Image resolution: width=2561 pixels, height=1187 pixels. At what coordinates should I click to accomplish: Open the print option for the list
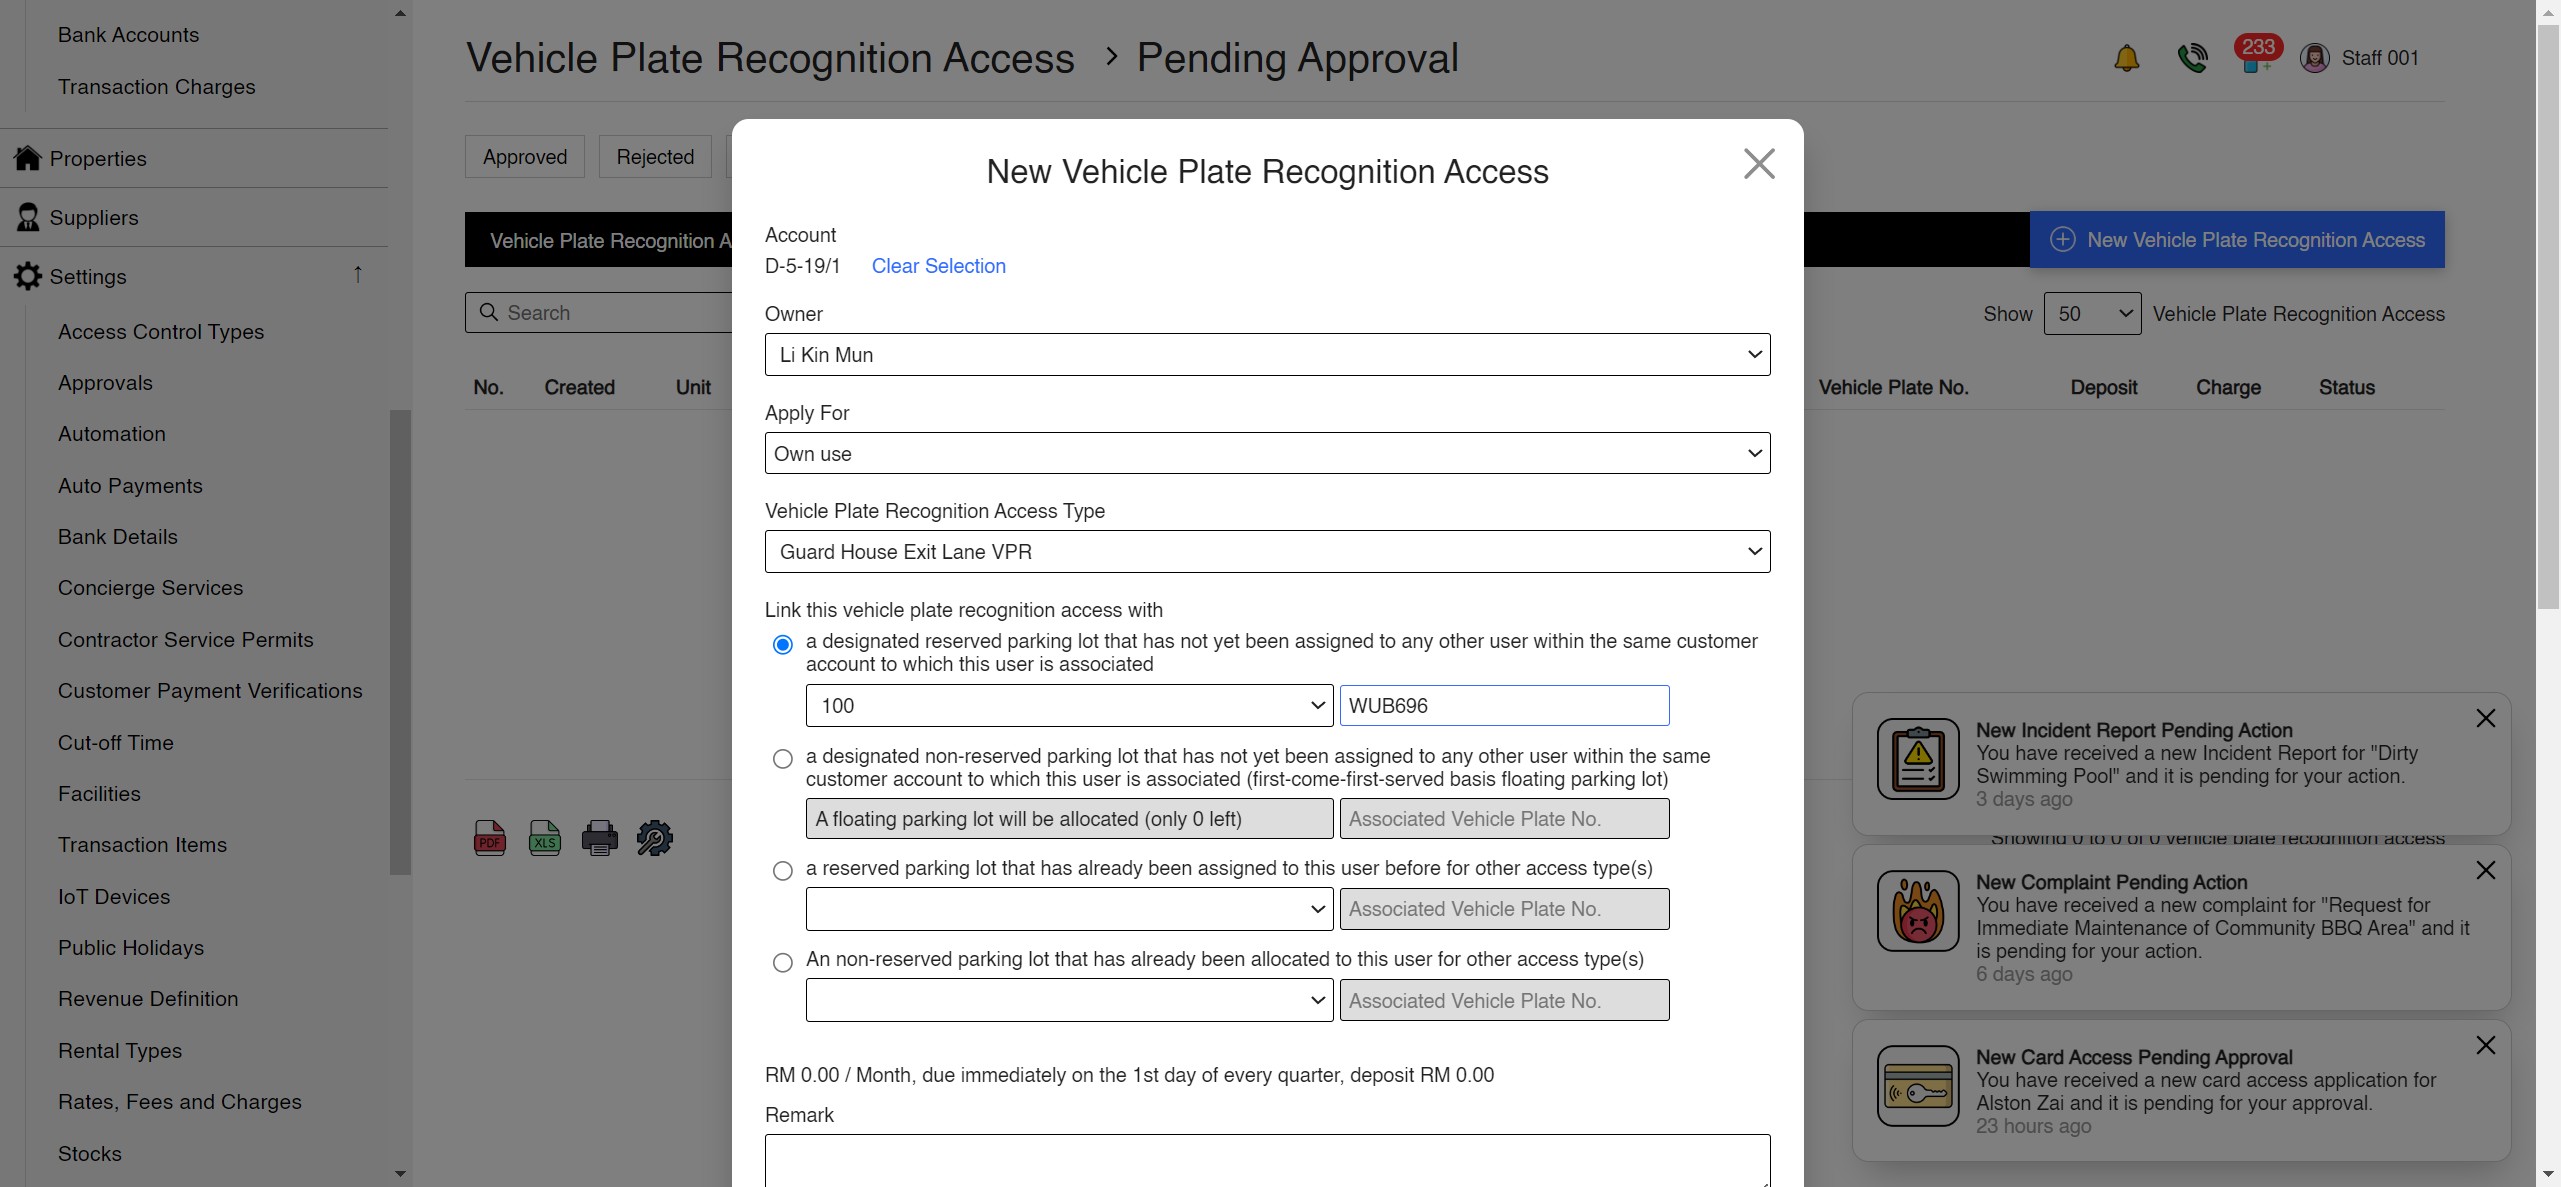(599, 837)
